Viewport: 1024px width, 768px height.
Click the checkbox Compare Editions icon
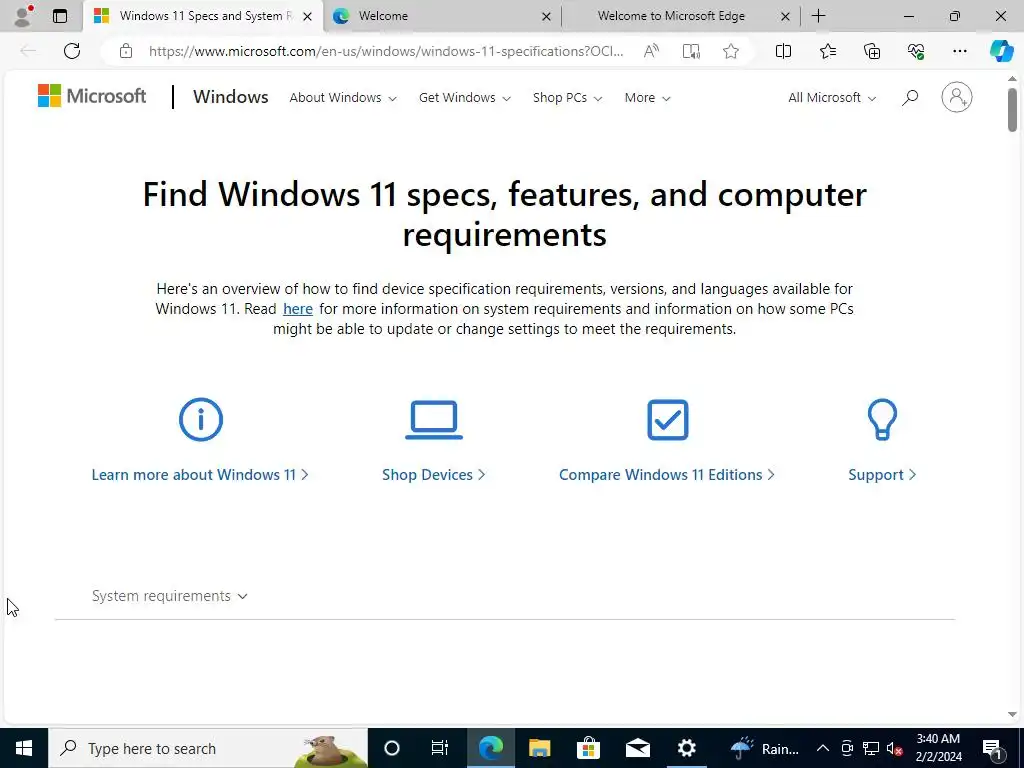pyautogui.click(x=667, y=419)
